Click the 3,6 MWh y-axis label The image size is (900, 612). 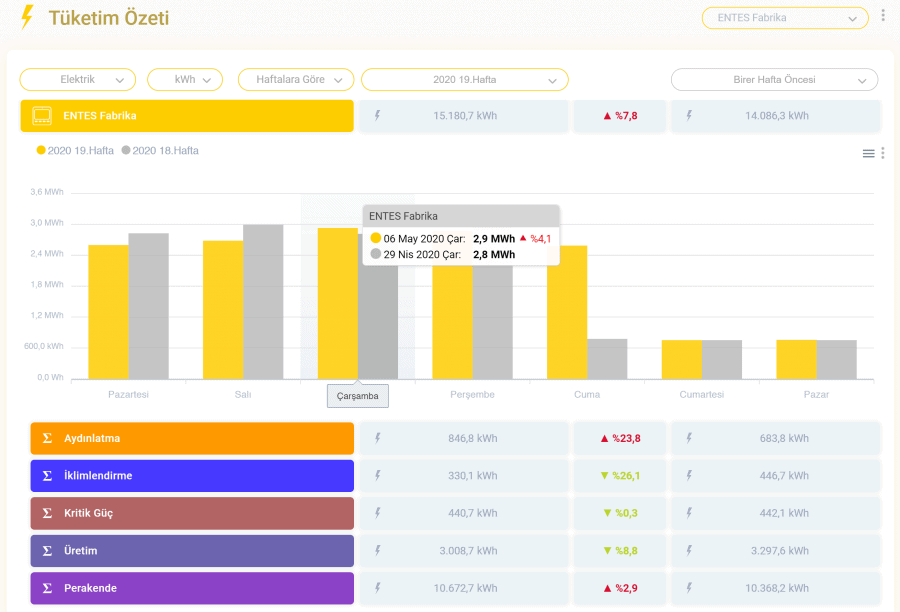coord(47,192)
